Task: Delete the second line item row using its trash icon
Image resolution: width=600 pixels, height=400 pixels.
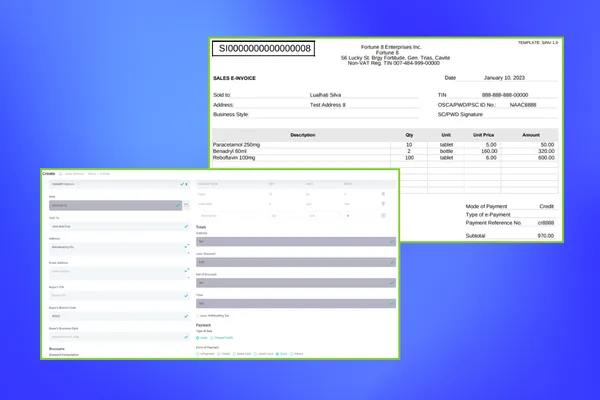Action: [383, 204]
